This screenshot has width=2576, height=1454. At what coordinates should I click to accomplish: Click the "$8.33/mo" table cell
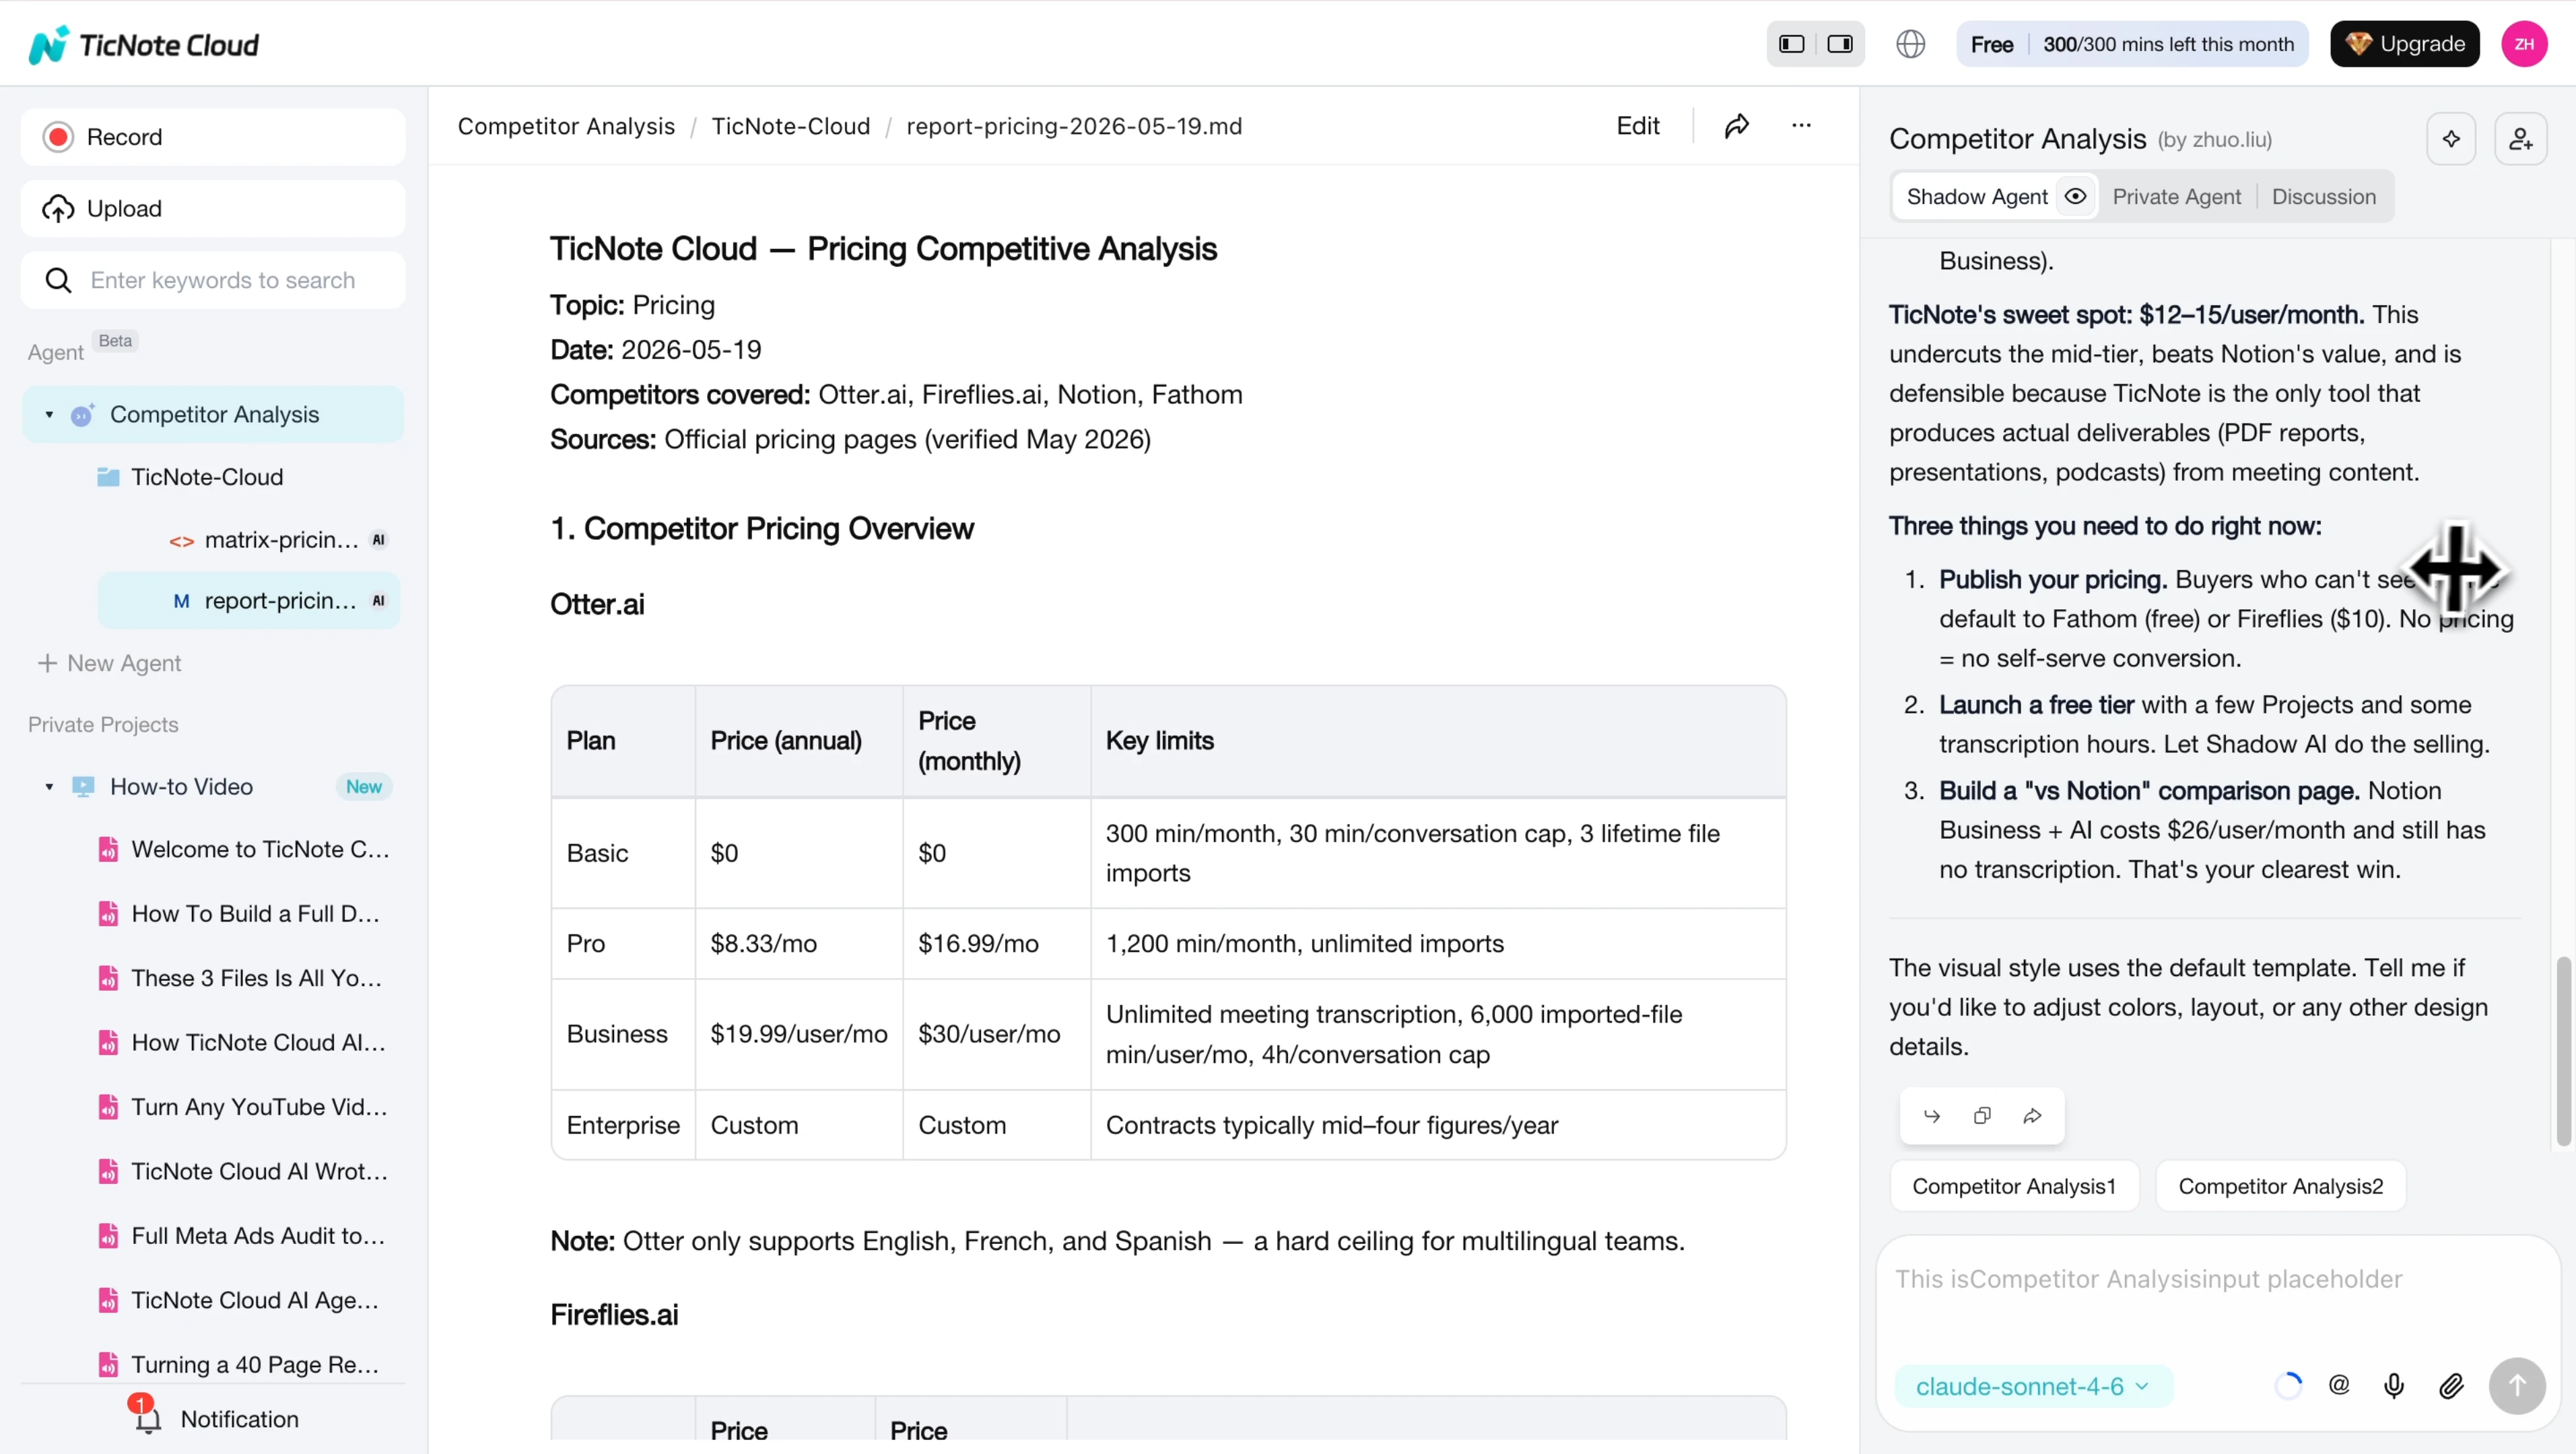point(798,943)
